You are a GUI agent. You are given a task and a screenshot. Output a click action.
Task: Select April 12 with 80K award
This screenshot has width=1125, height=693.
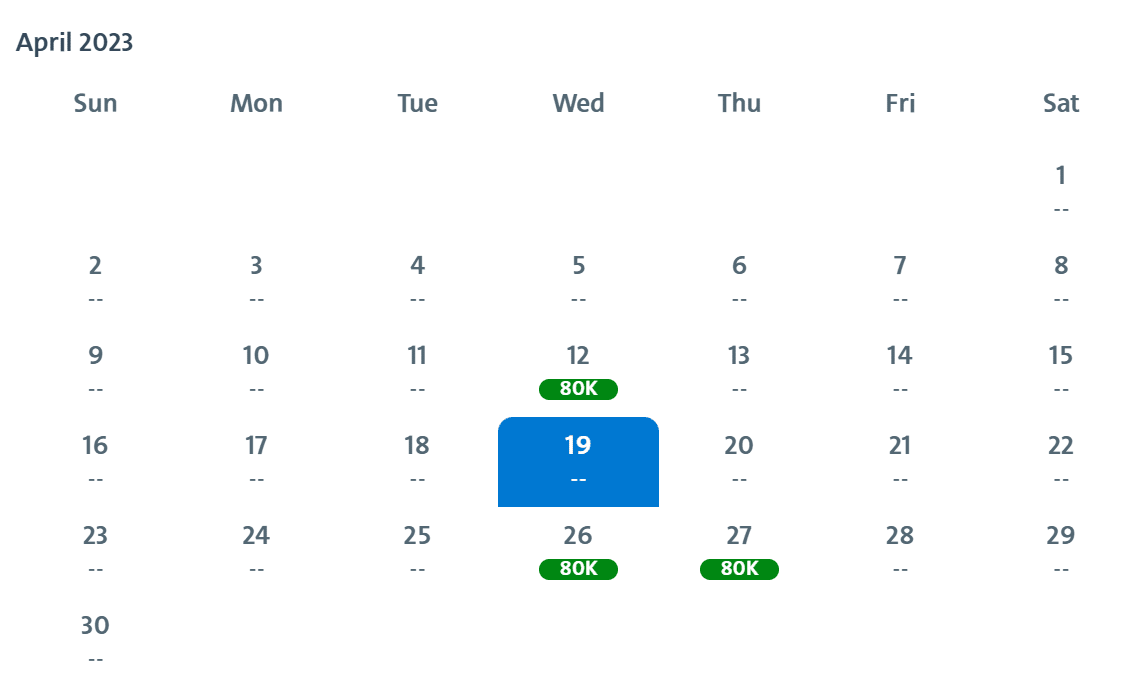[578, 371]
